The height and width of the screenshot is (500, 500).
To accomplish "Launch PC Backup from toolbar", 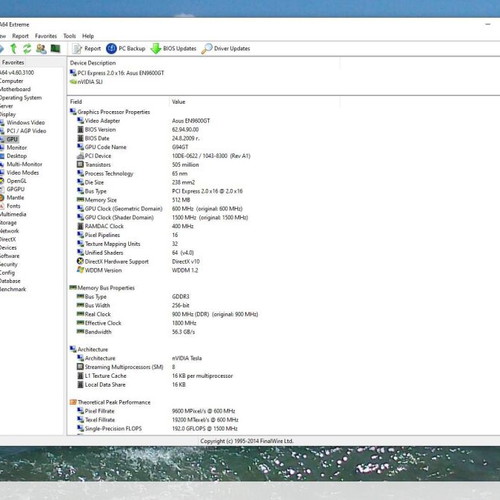I will click(x=126, y=49).
